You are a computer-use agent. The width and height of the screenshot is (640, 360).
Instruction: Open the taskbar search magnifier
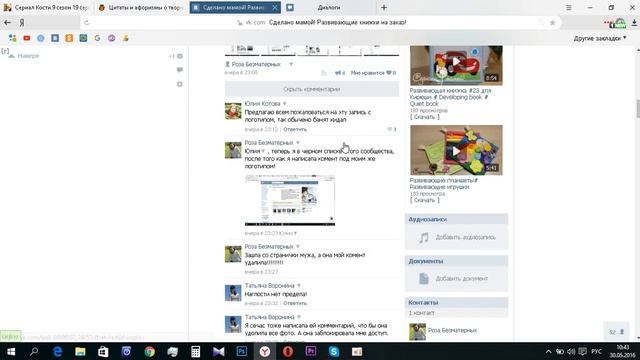click(34, 351)
